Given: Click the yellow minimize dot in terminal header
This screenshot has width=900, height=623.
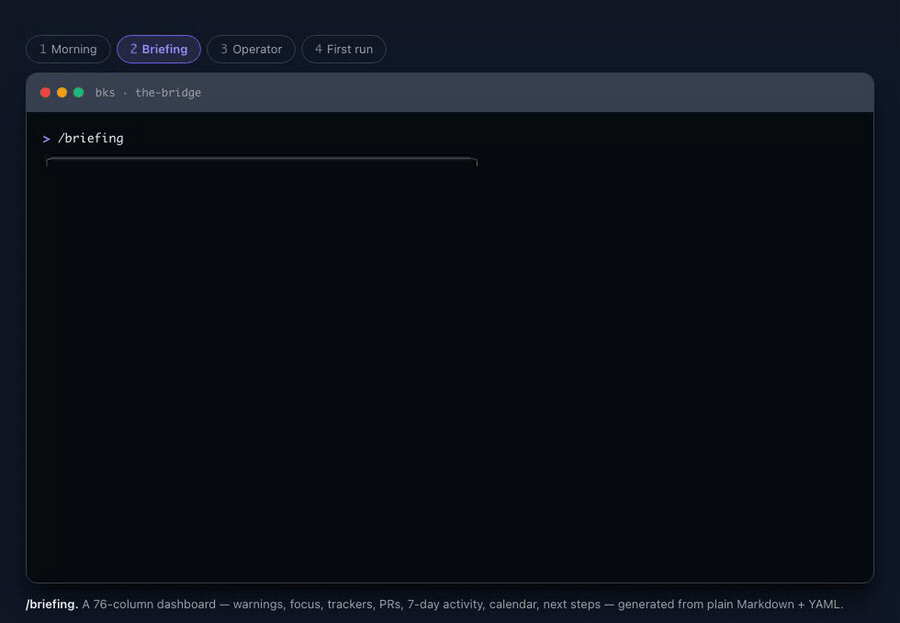Looking at the screenshot, I should click(x=62, y=92).
